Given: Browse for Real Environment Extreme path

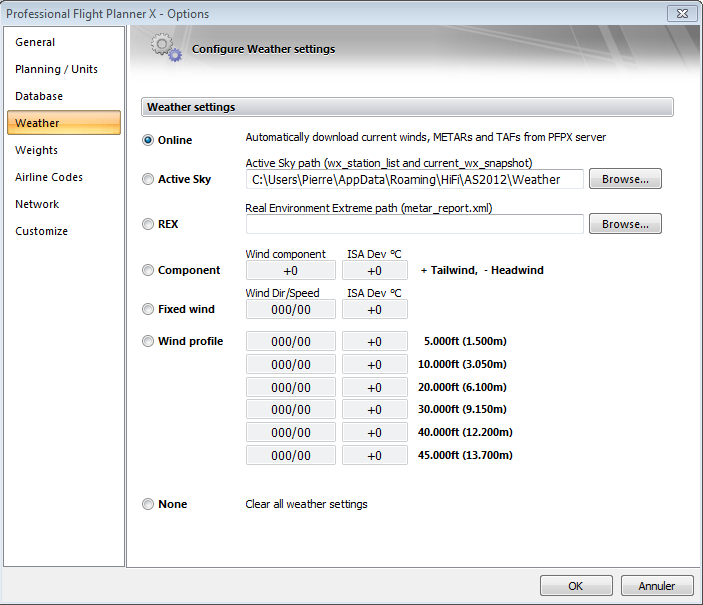Looking at the screenshot, I should click(x=625, y=225).
